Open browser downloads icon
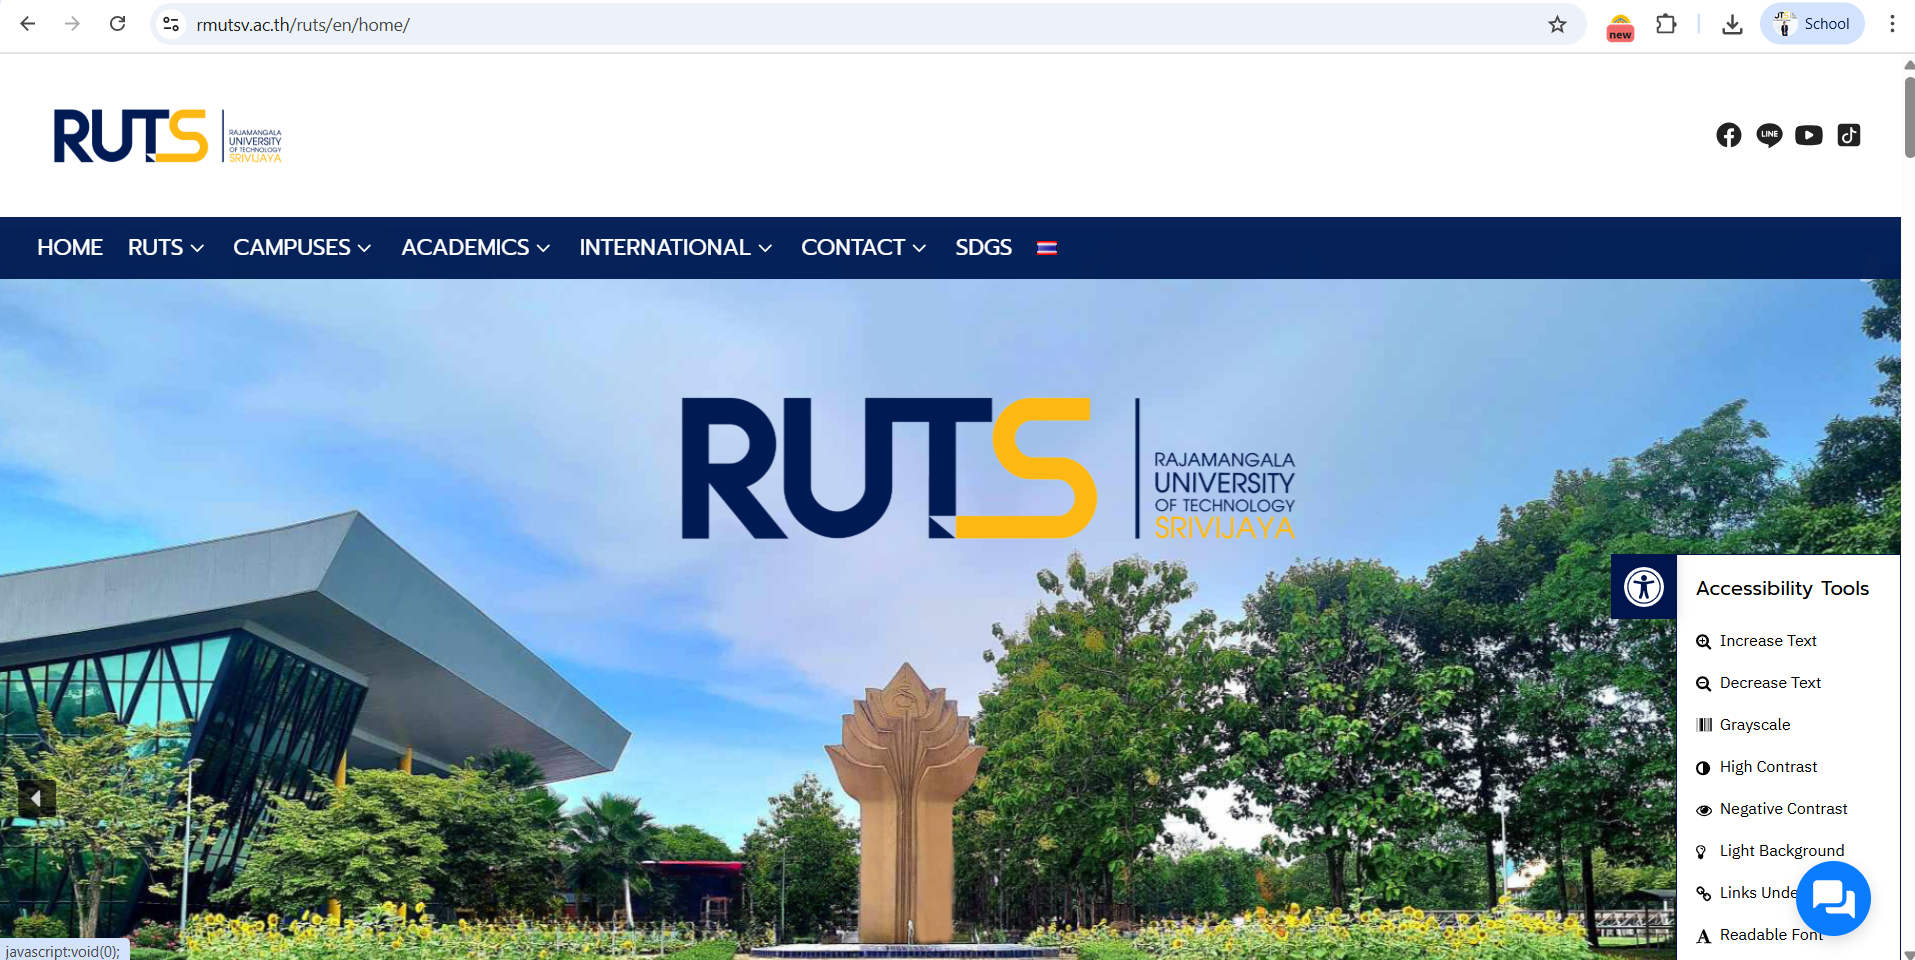The image size is (1915, 960). pyautogui.click(x=1733, y=24)
